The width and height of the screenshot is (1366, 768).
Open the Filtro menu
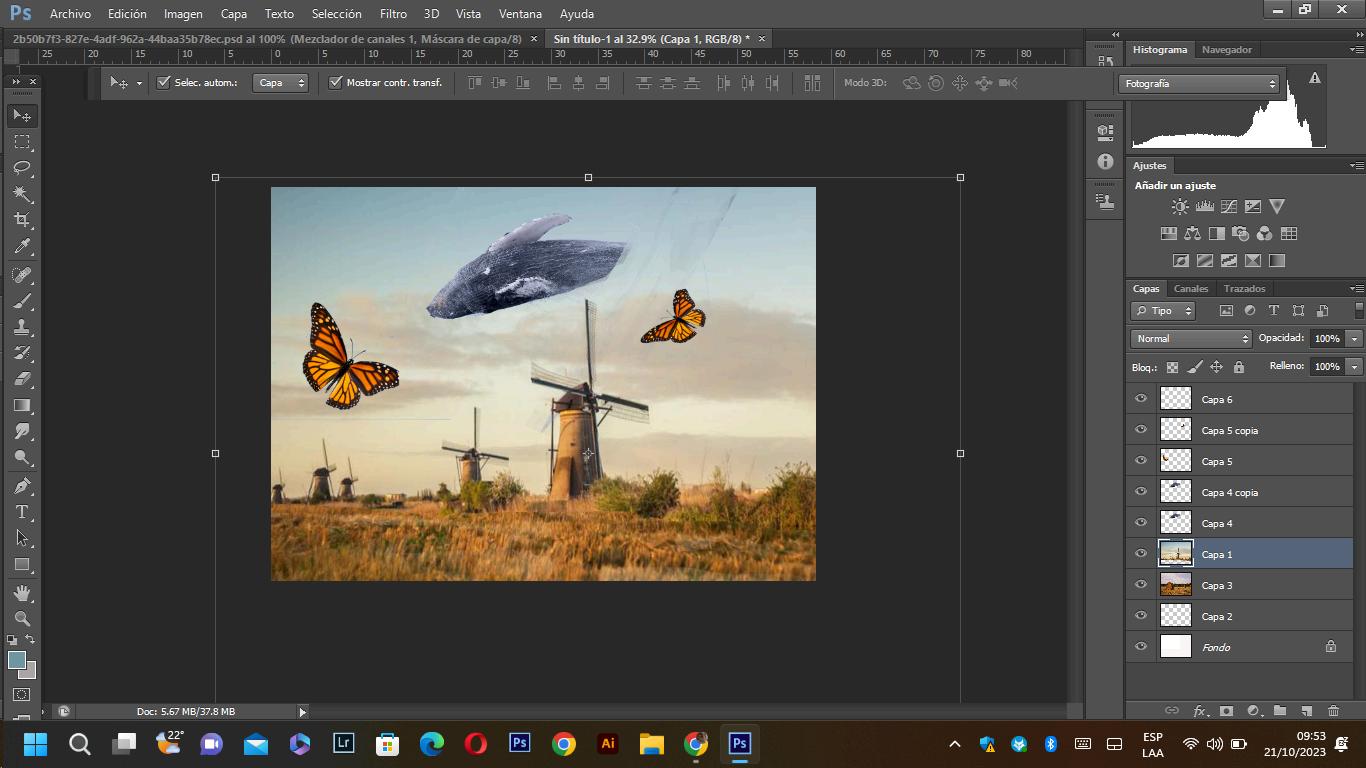(393, 14)
